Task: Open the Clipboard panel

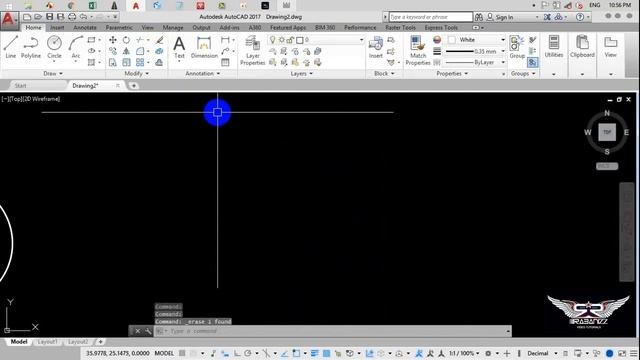Action: tap(582, 47)
